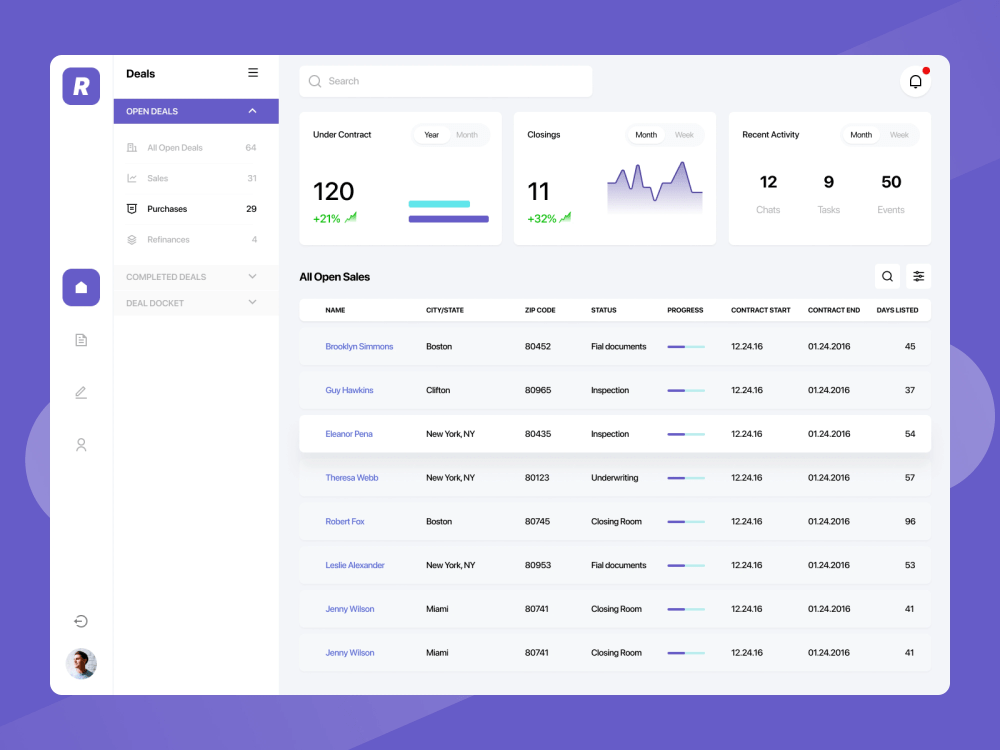Click the green trend icon next to +32%

tap(565, 218)
